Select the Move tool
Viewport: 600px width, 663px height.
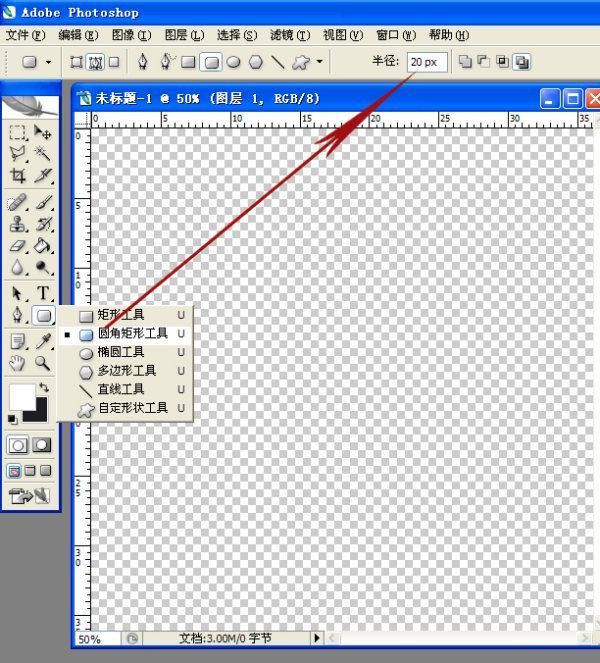click(42, 132)
